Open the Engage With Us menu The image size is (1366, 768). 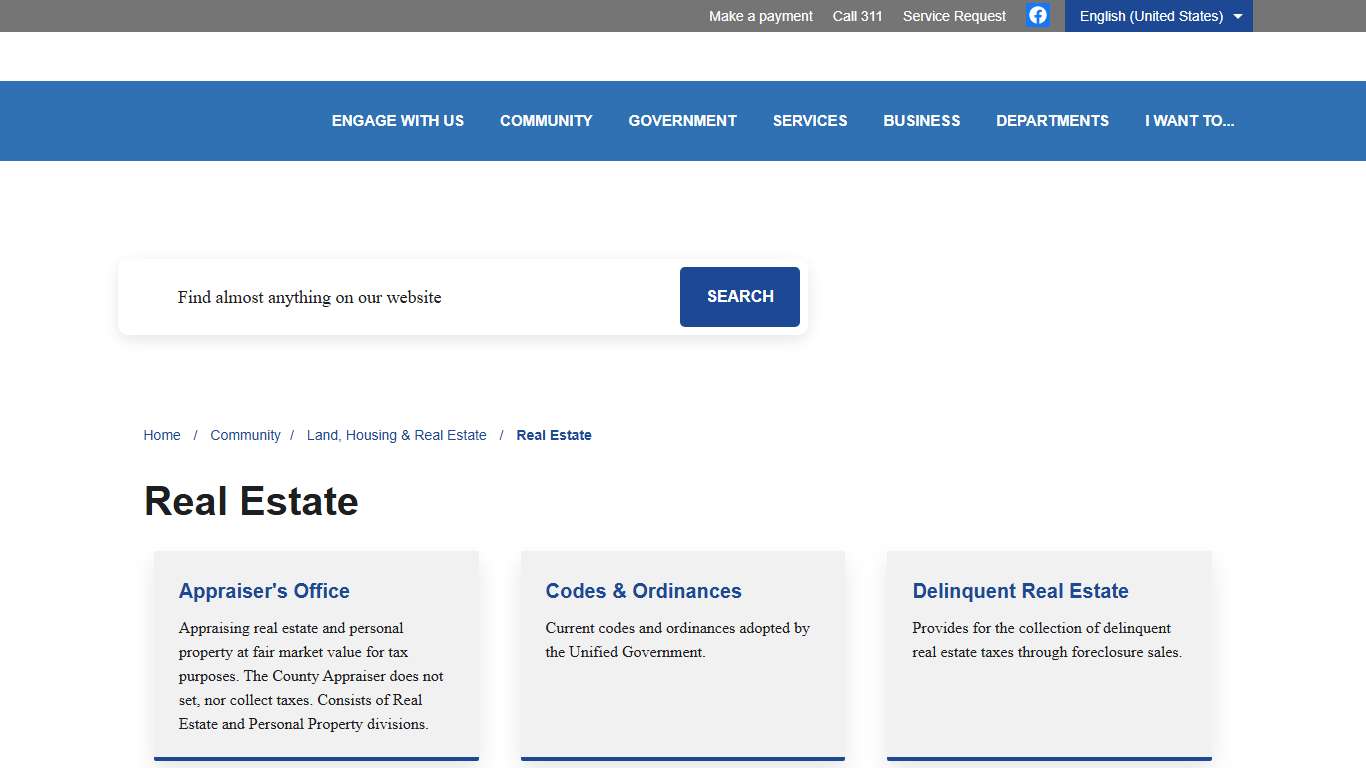(x=398, y=121)
